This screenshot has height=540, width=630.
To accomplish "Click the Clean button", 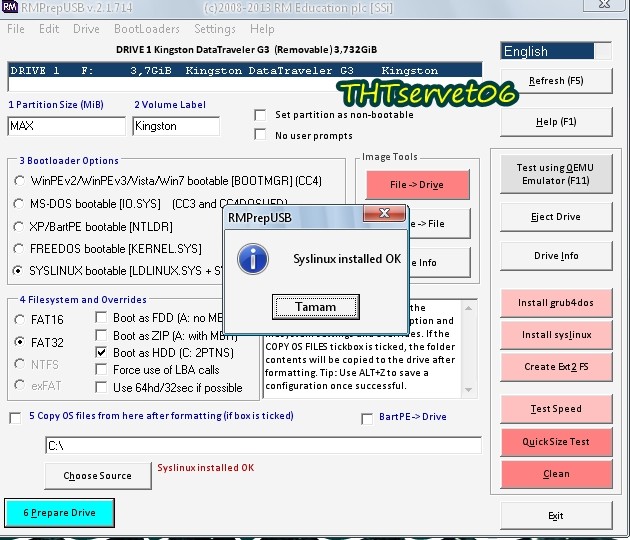I will 556,474.
